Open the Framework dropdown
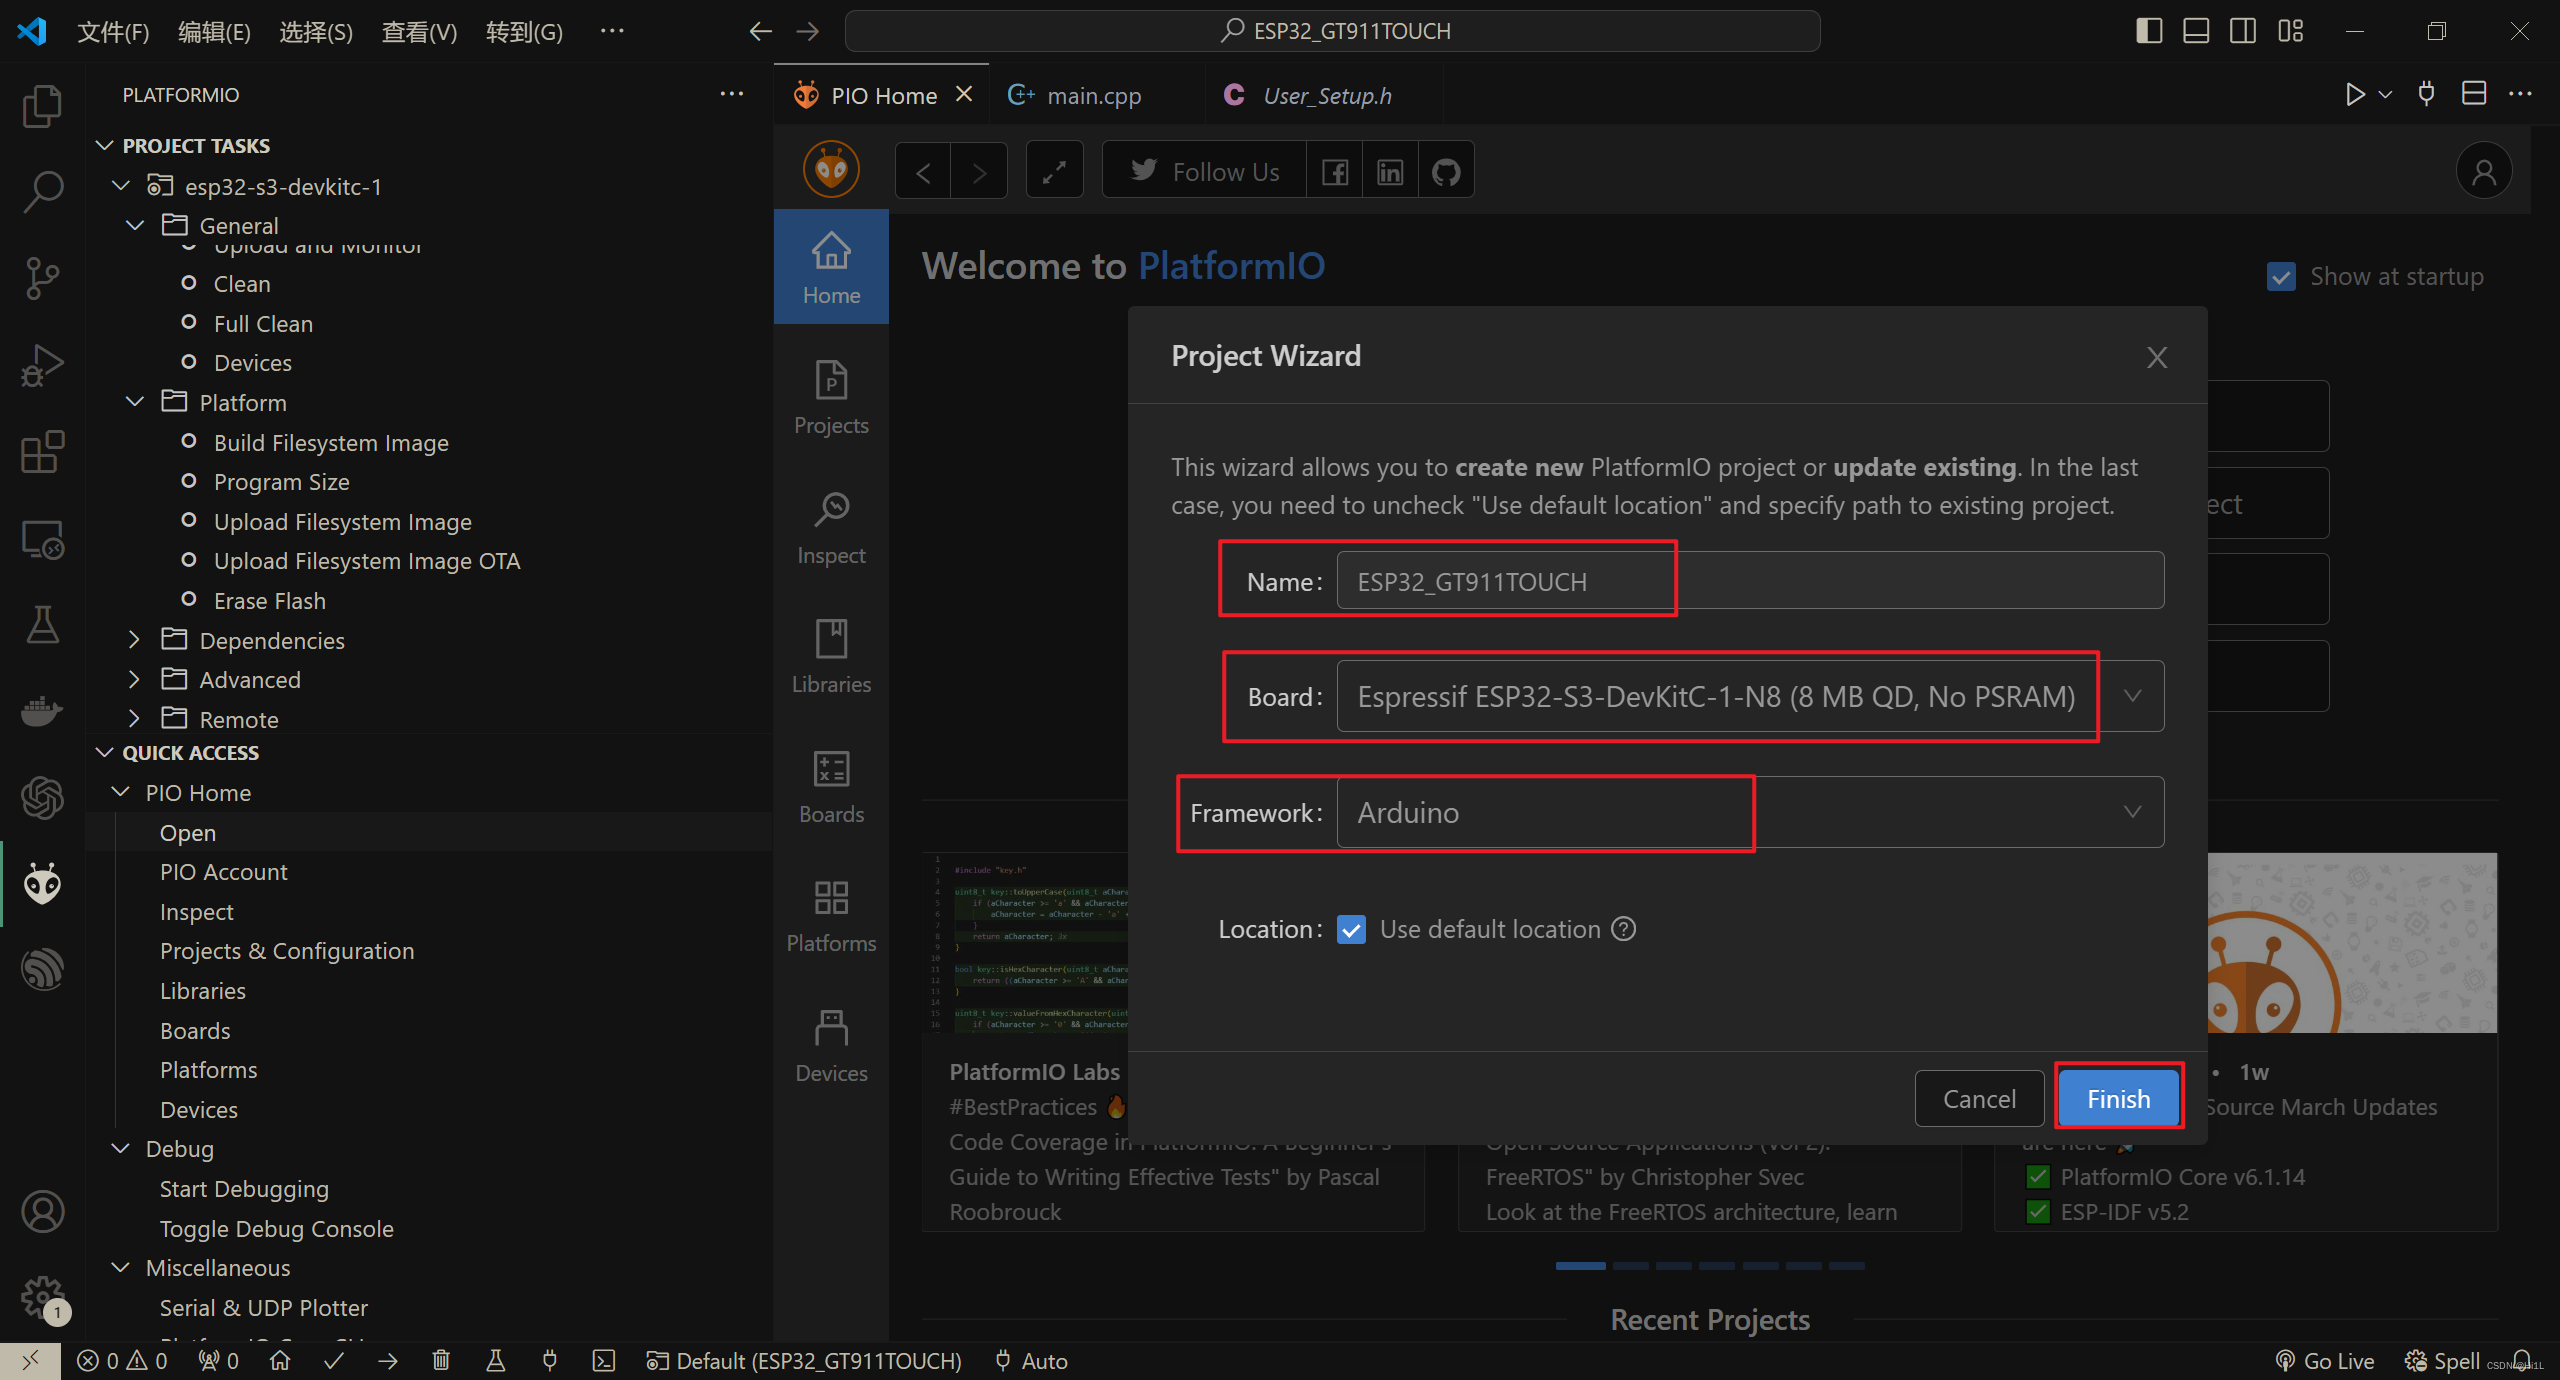 (x=2132, y=812)
